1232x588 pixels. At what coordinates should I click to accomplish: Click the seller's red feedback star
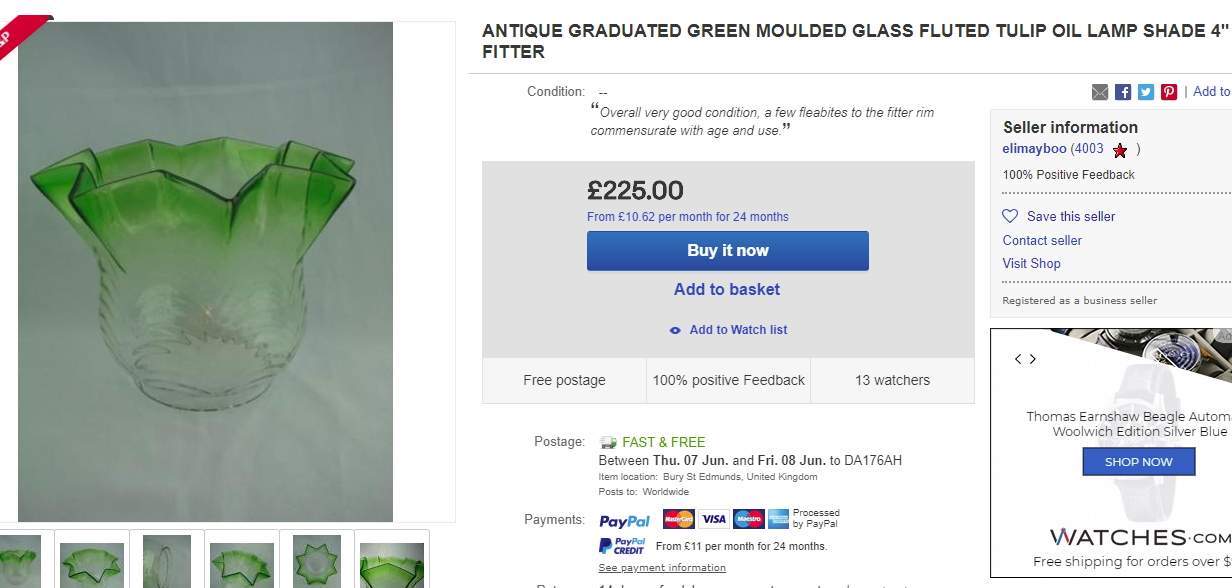point(1120,150)
